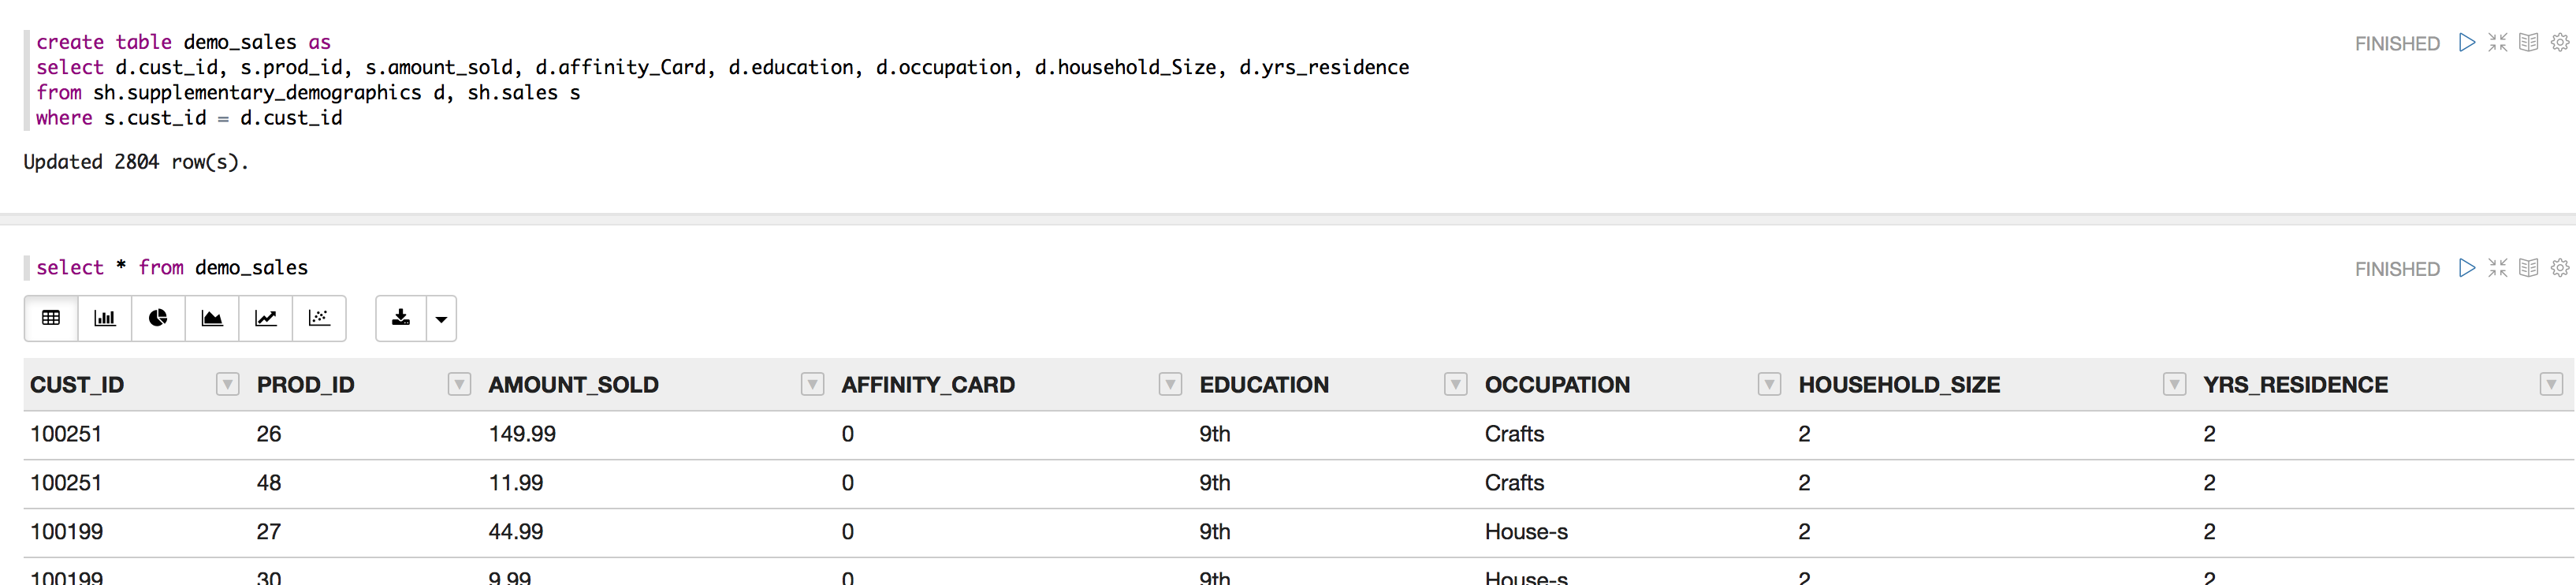This screenshot has height=585, width=2576.
Task: Toggle editor visibility for select query paragraph
Action: point(2498,268)
